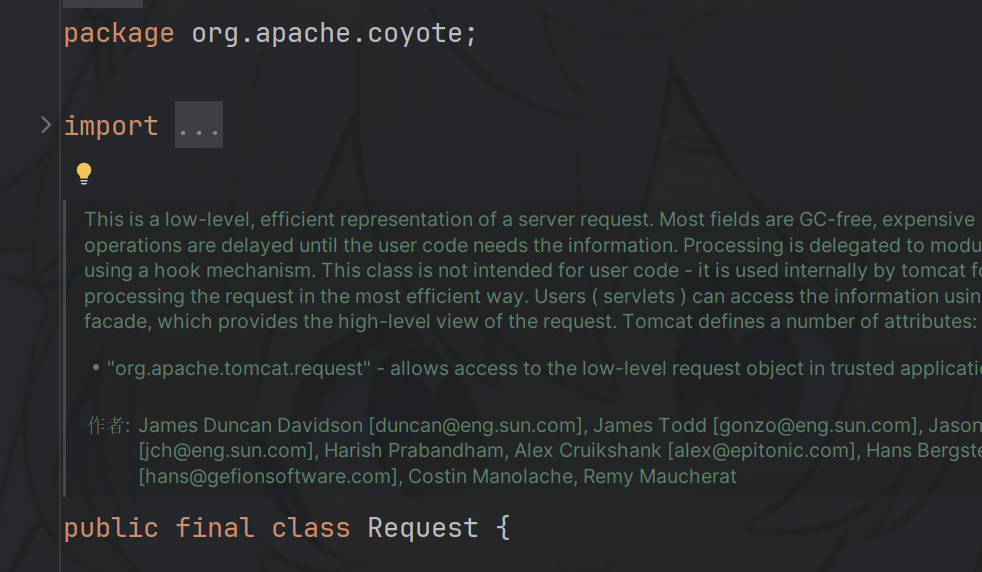Click the class keyword before Request

click(311, 527)
